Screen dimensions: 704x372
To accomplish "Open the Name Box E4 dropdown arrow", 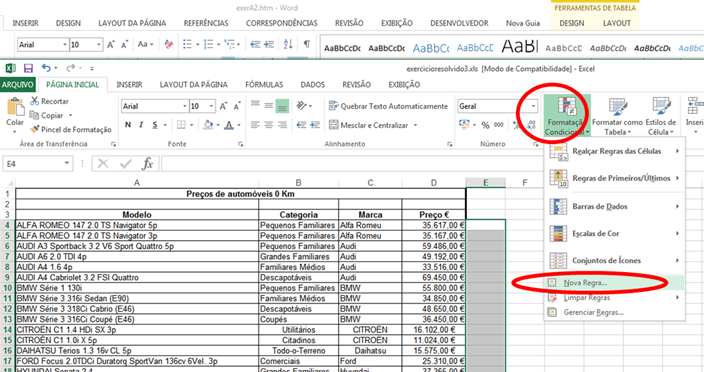I will click(66, 163).
